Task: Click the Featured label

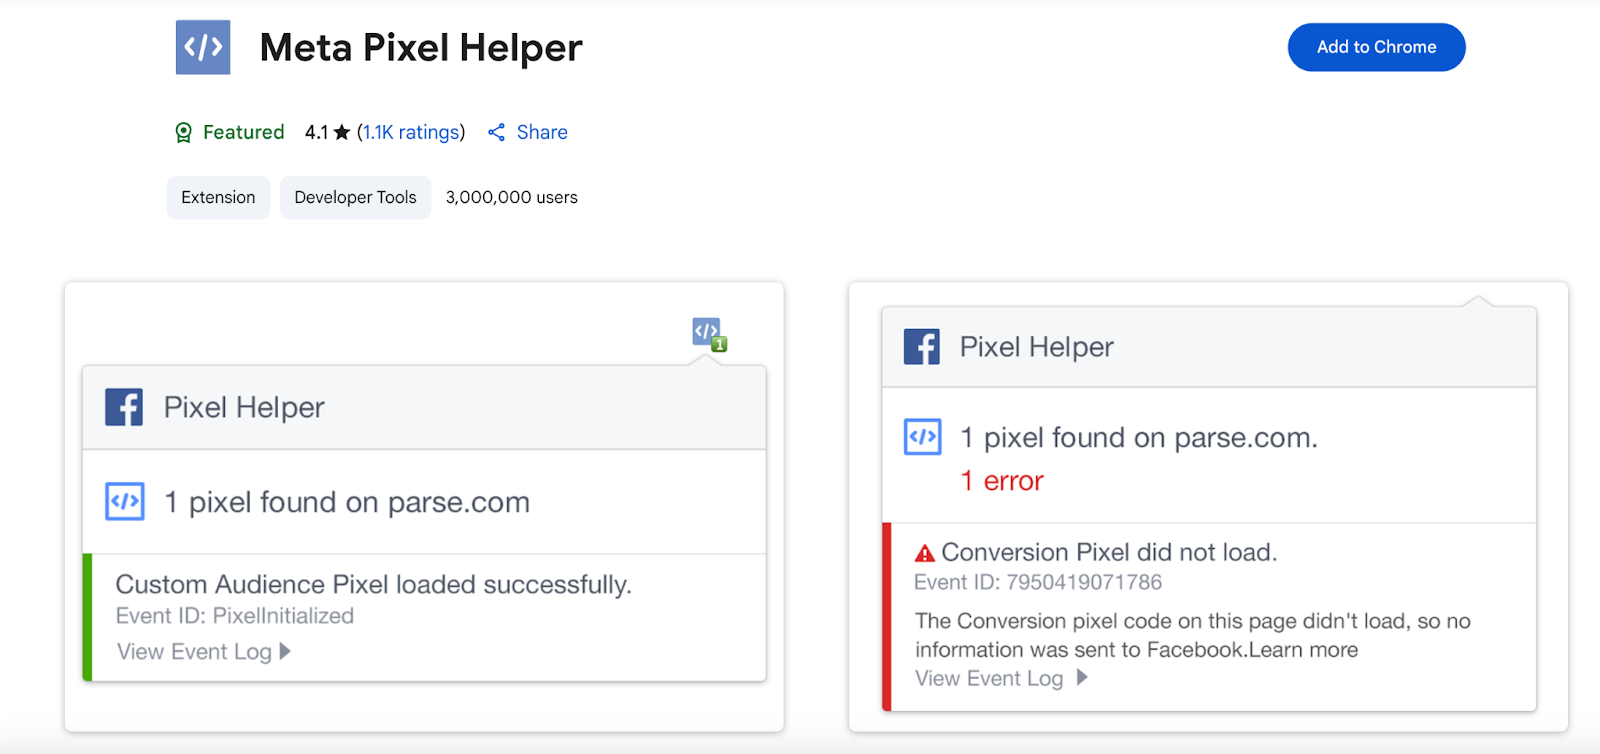Action: coord(244,132)
